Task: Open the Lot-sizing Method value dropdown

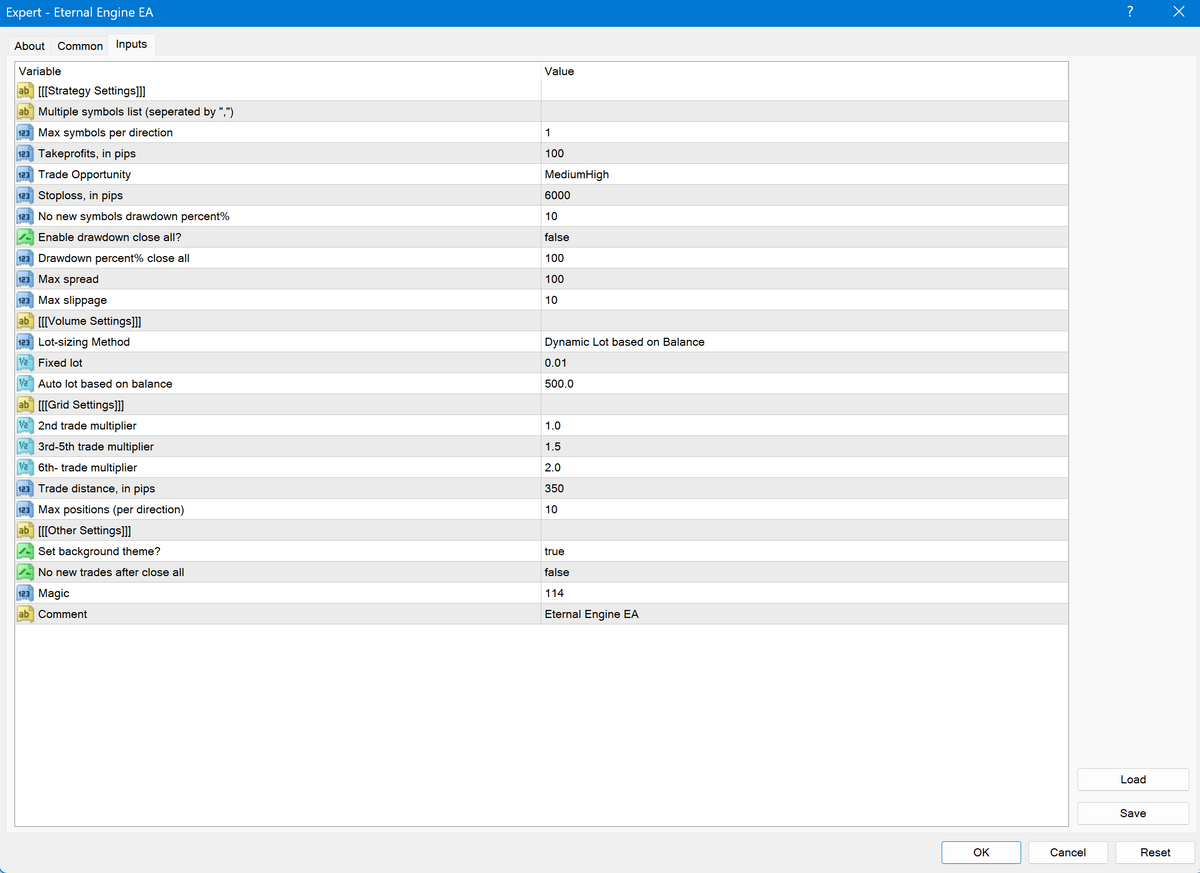Action: pos(624,343)
